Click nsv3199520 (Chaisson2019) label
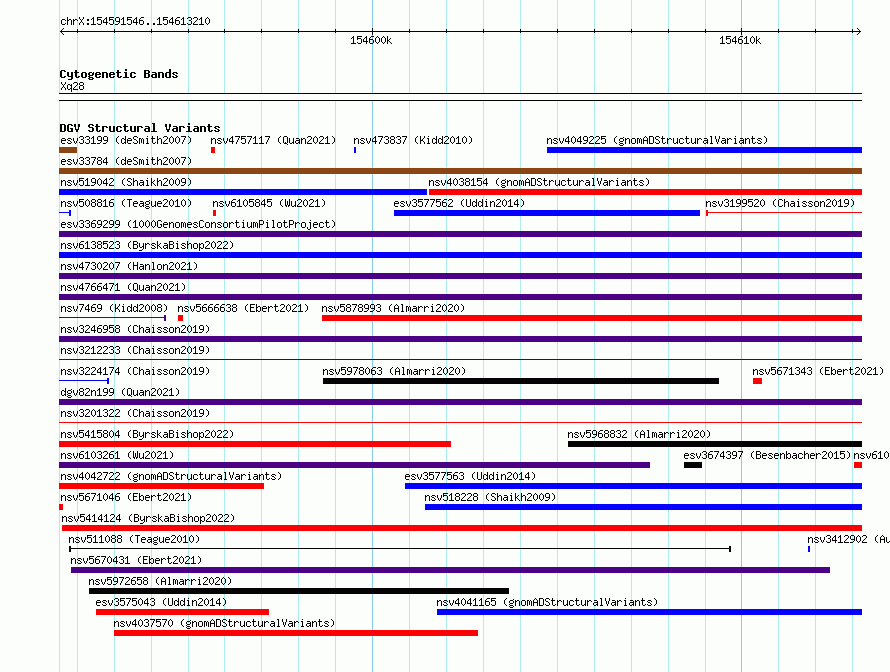Image resolution: width=890 pixels, height=672 pixels. pos(780,203)
